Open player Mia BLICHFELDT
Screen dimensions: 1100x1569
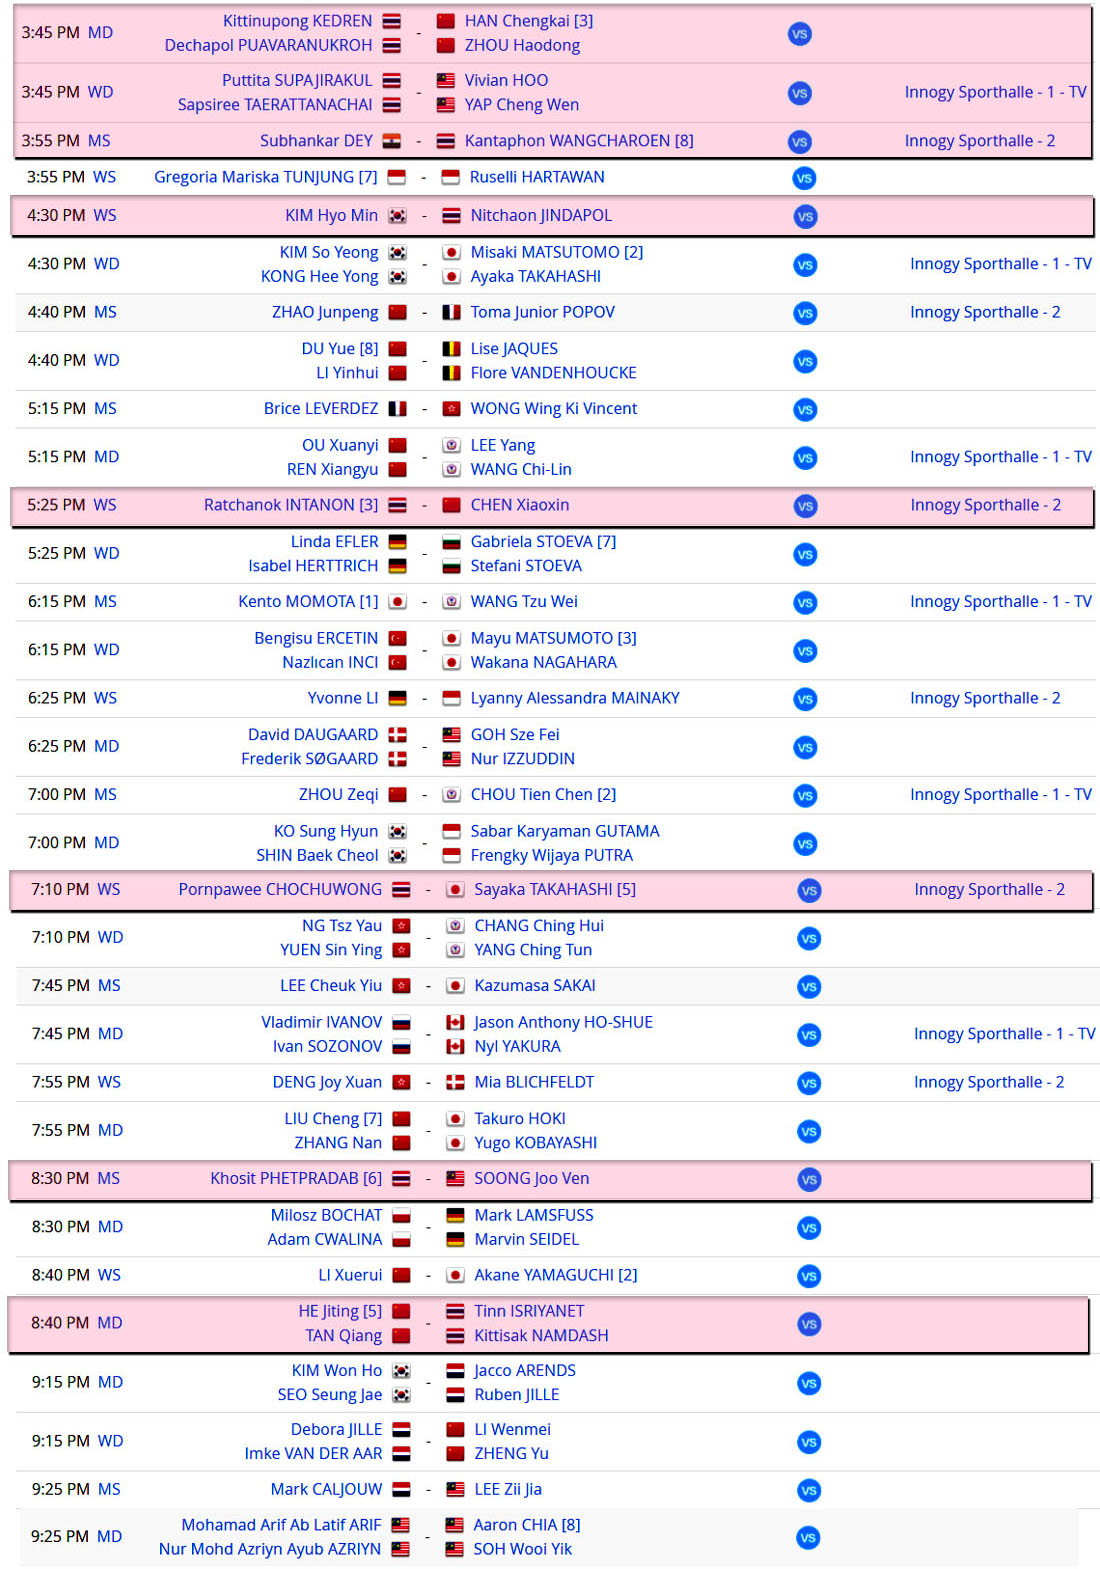pos(534,1082)
